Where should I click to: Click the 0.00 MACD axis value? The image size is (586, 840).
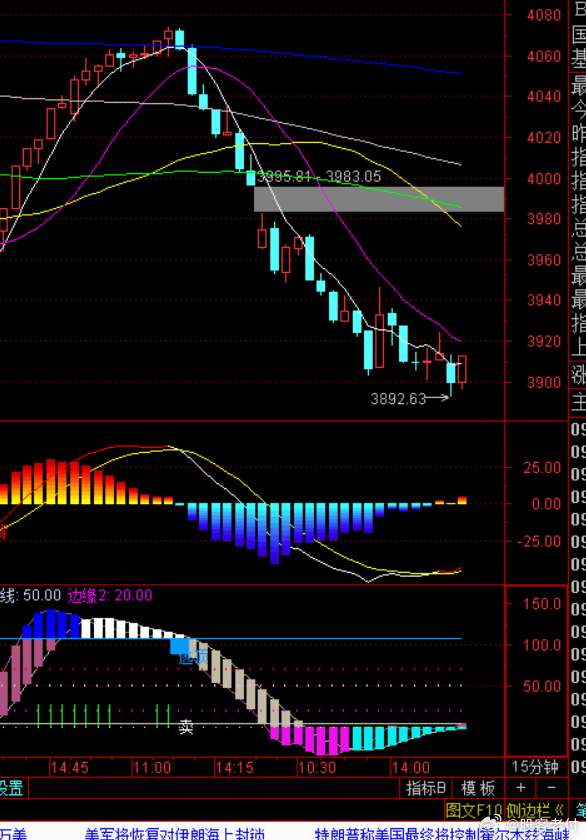pos(546,504)
